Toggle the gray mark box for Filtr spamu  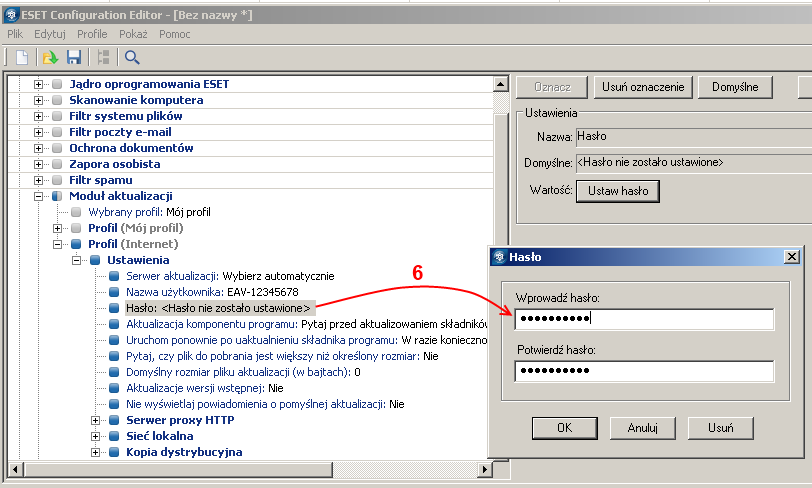[x=57, y=180]
